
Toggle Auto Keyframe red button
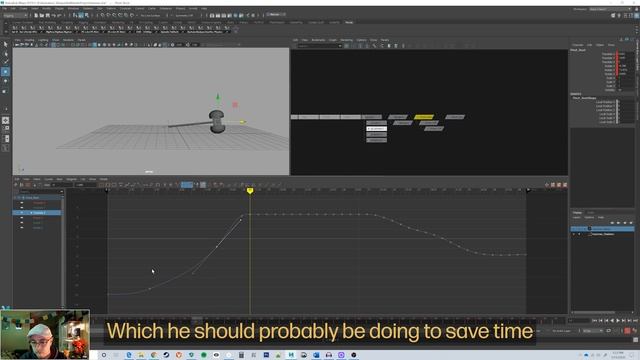(x=627, y=331)
